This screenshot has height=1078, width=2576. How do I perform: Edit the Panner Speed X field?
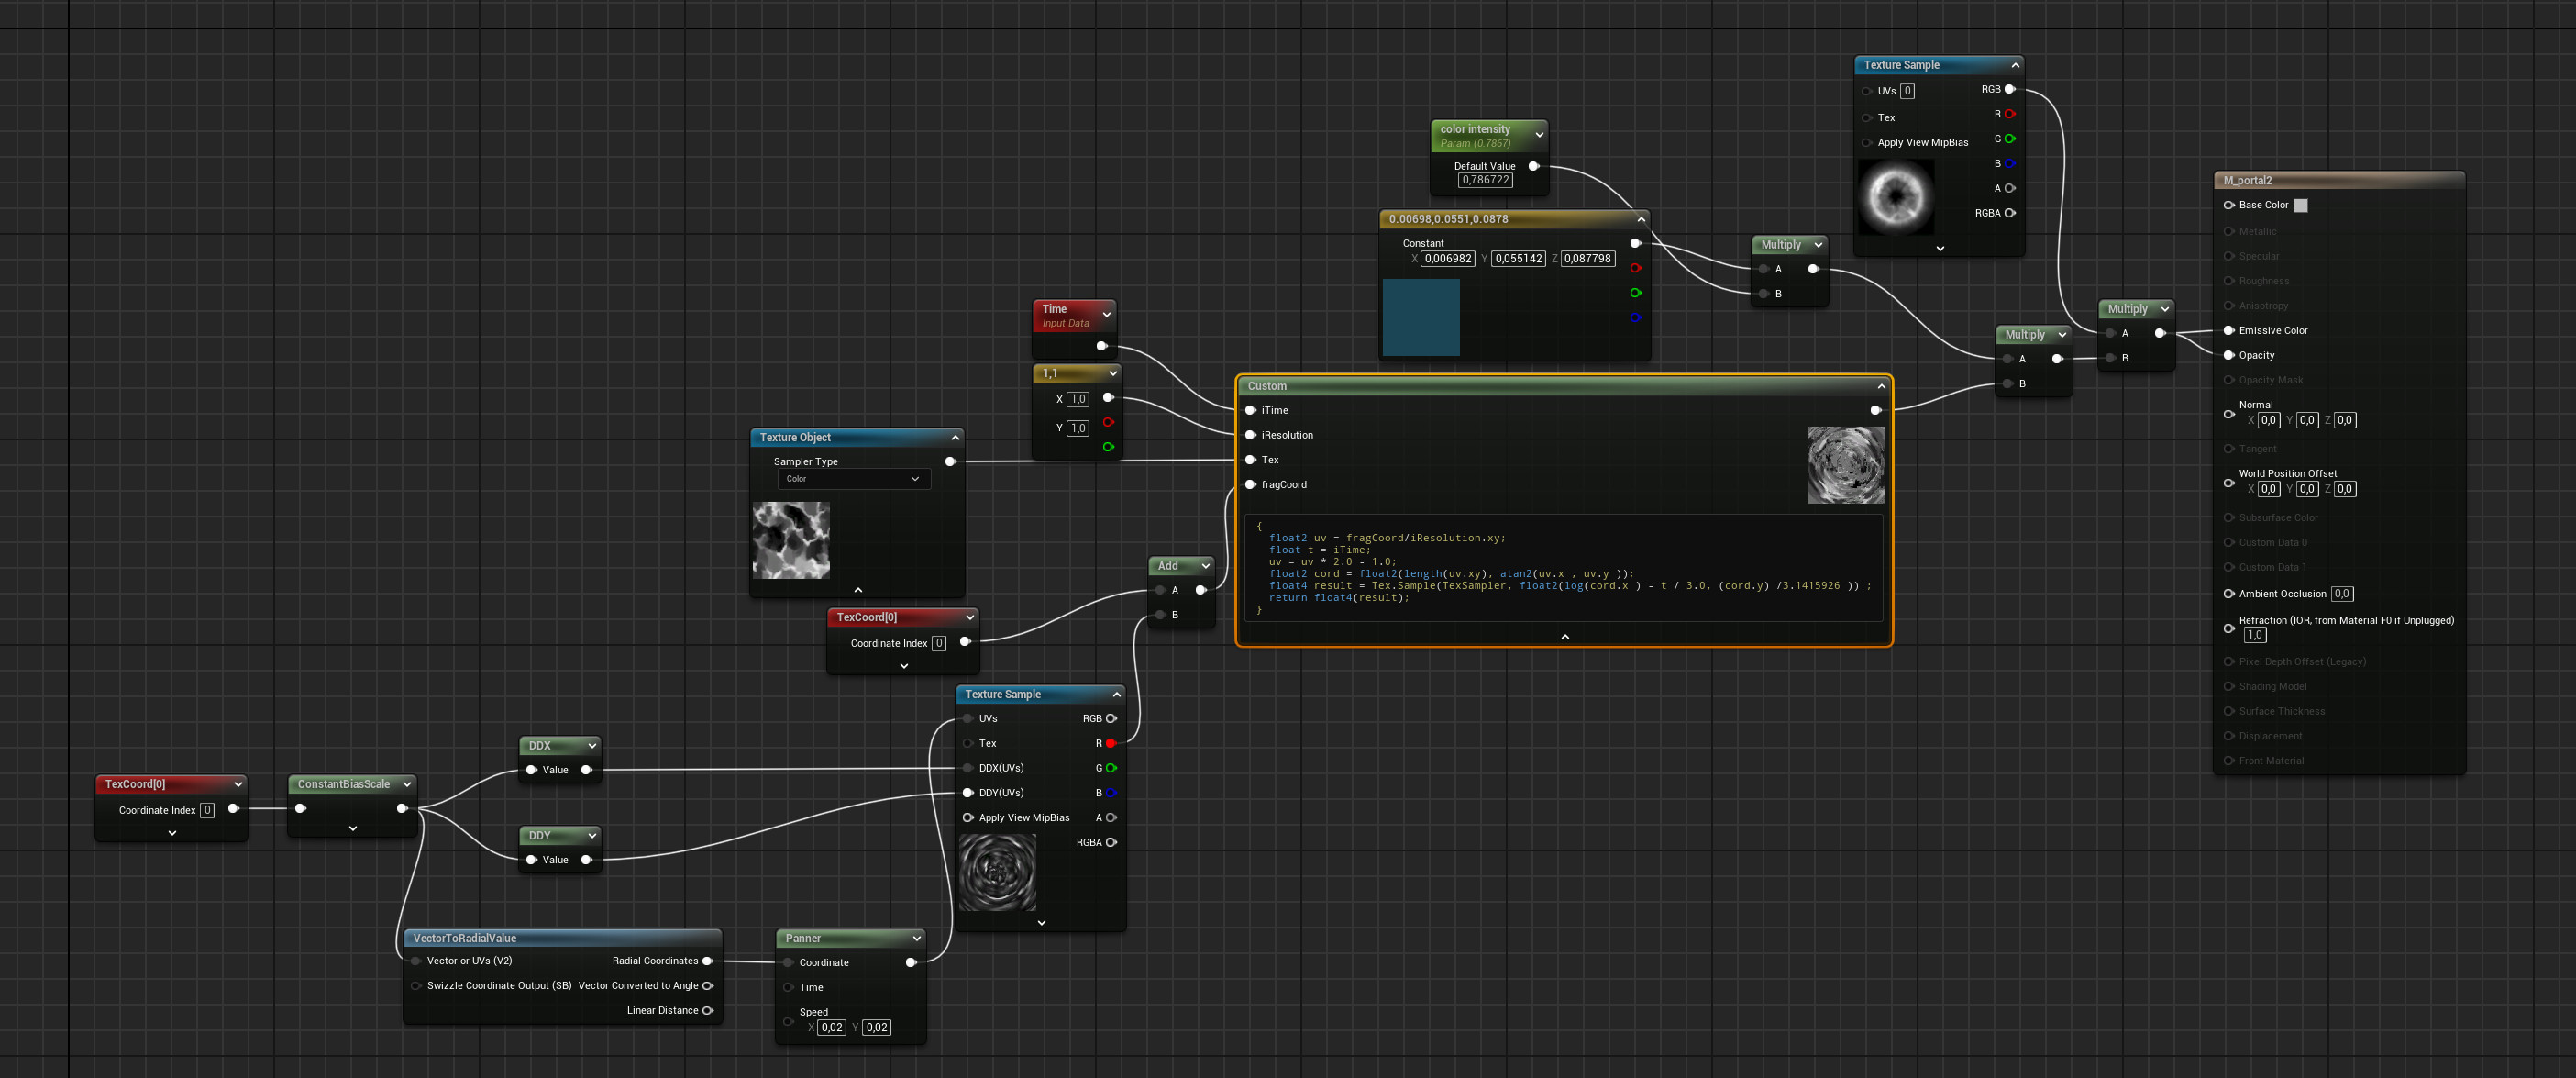831,1027
